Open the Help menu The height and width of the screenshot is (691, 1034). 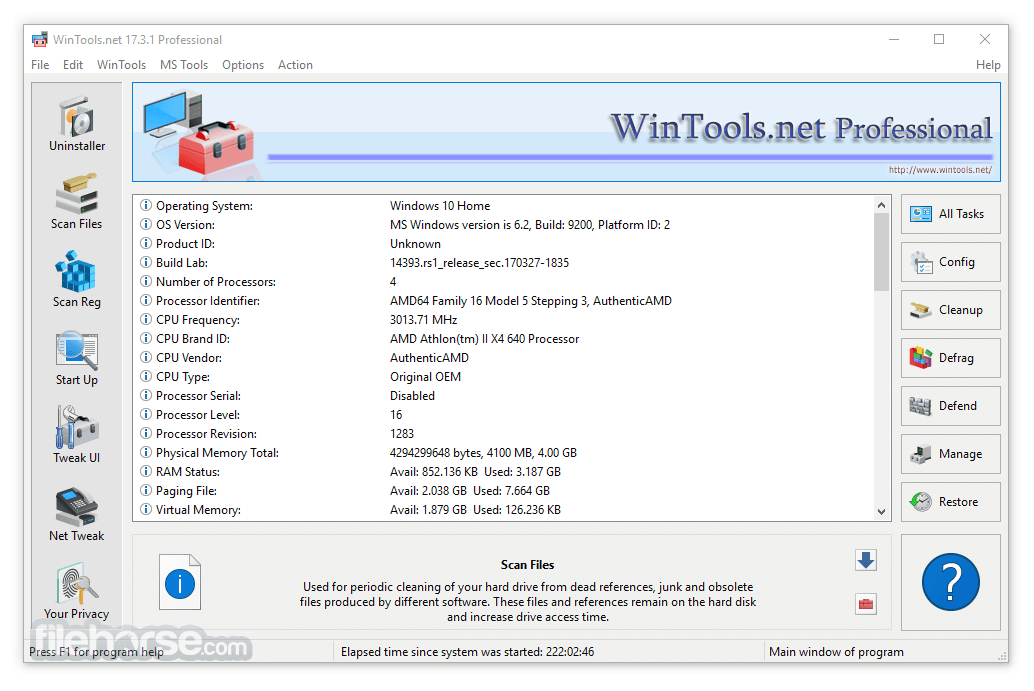(988, 65)
